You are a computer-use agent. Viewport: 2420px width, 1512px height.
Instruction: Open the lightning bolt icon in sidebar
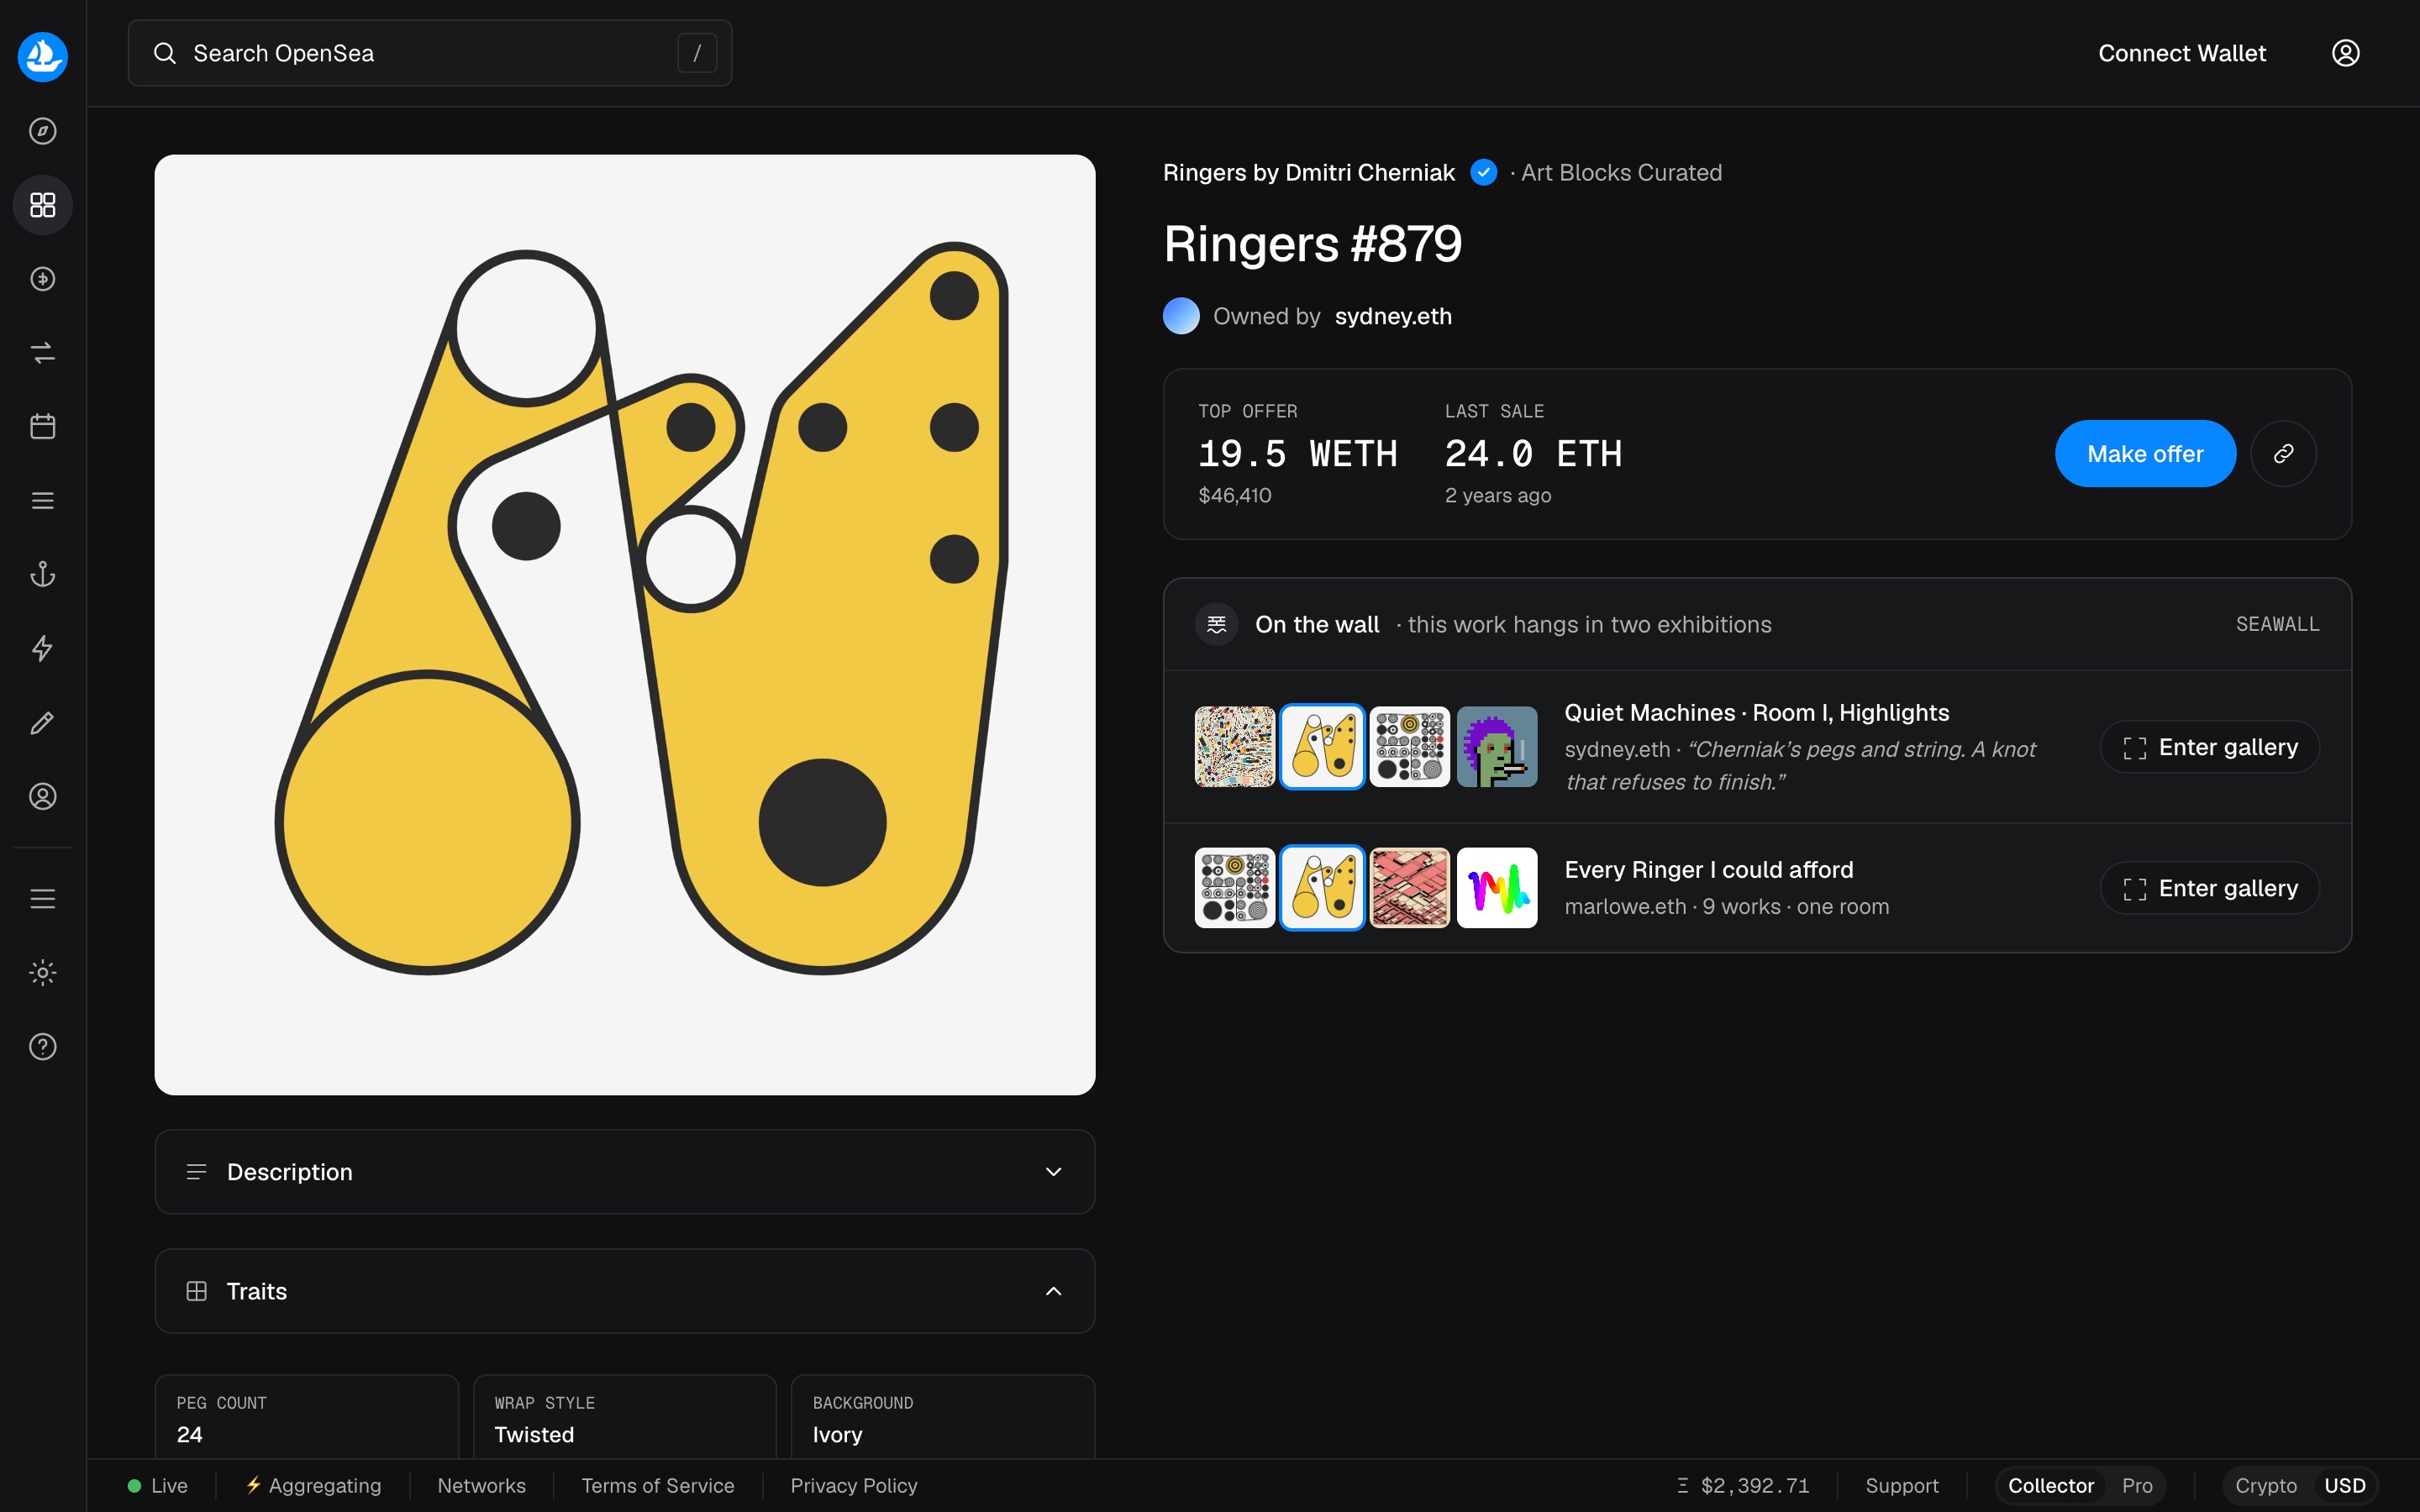[43, 648]
